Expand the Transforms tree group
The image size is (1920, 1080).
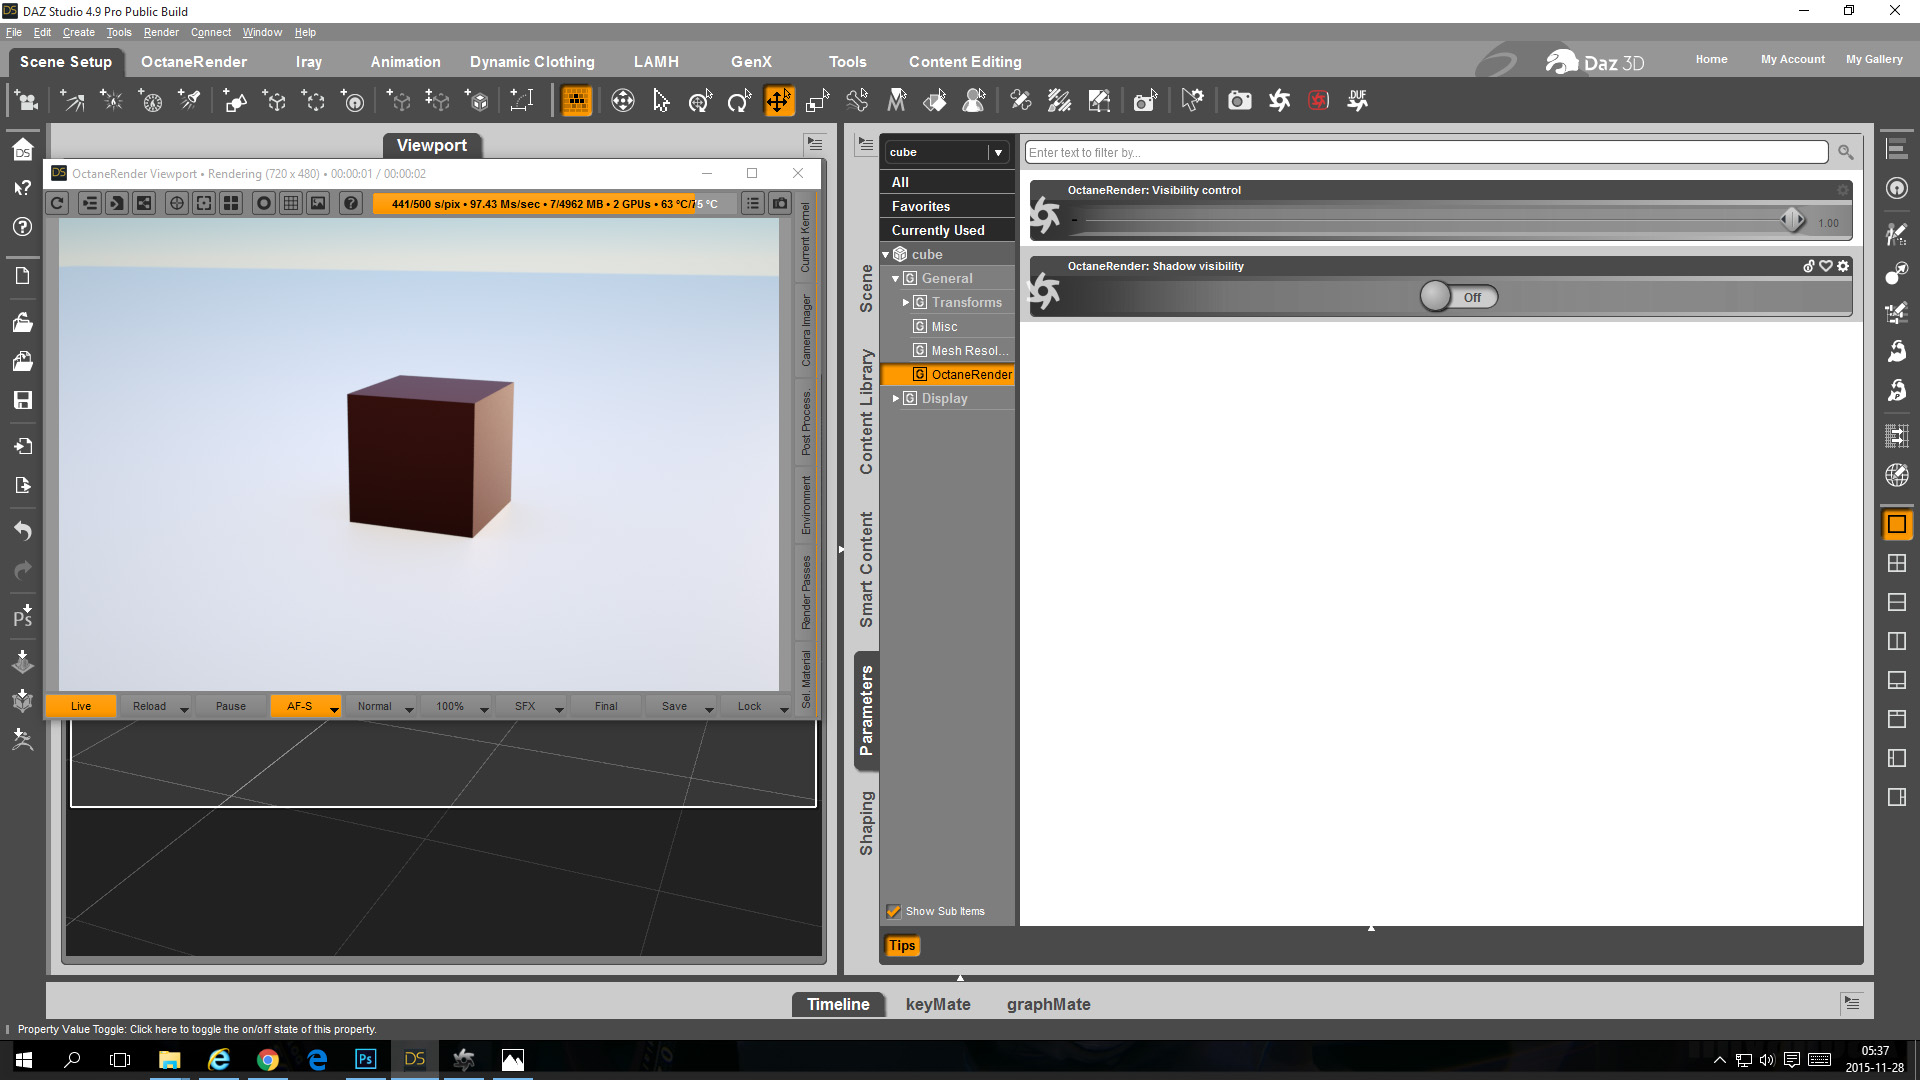[x=906, y=302]
